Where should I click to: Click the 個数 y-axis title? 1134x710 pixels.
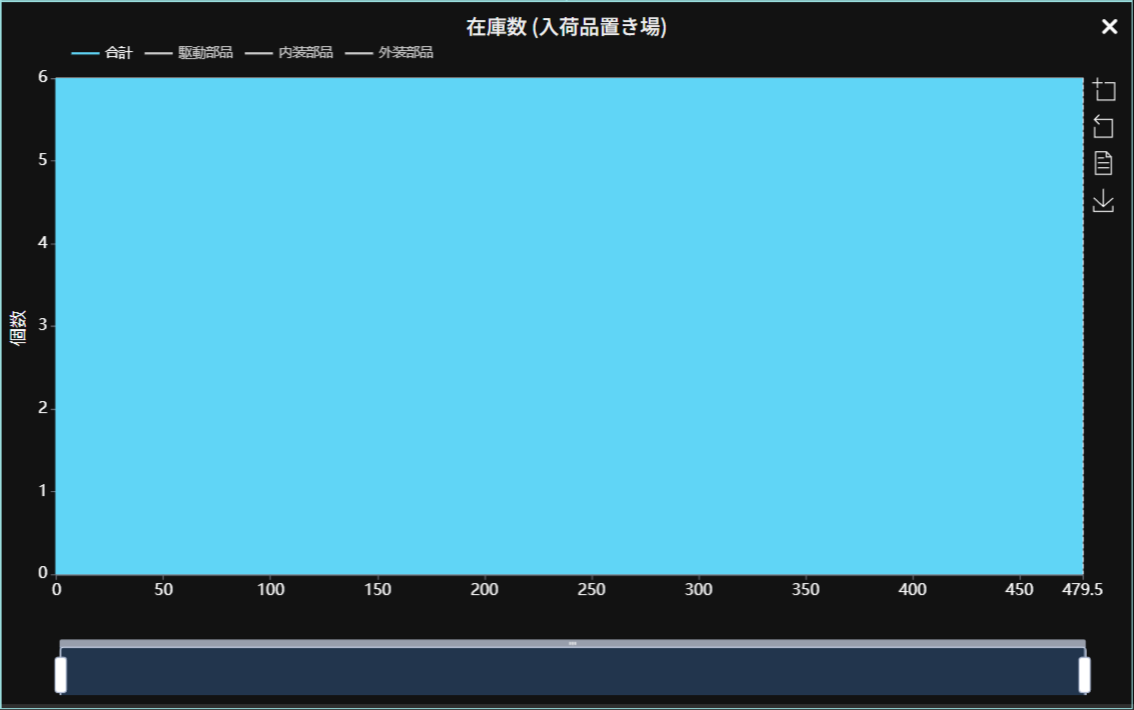click(18, 326)
